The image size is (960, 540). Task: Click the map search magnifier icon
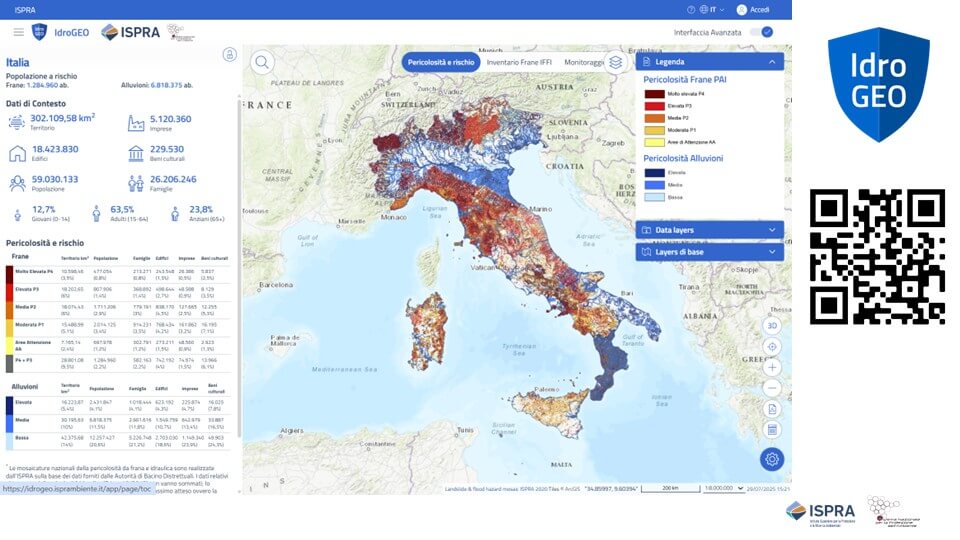[262, 63]
